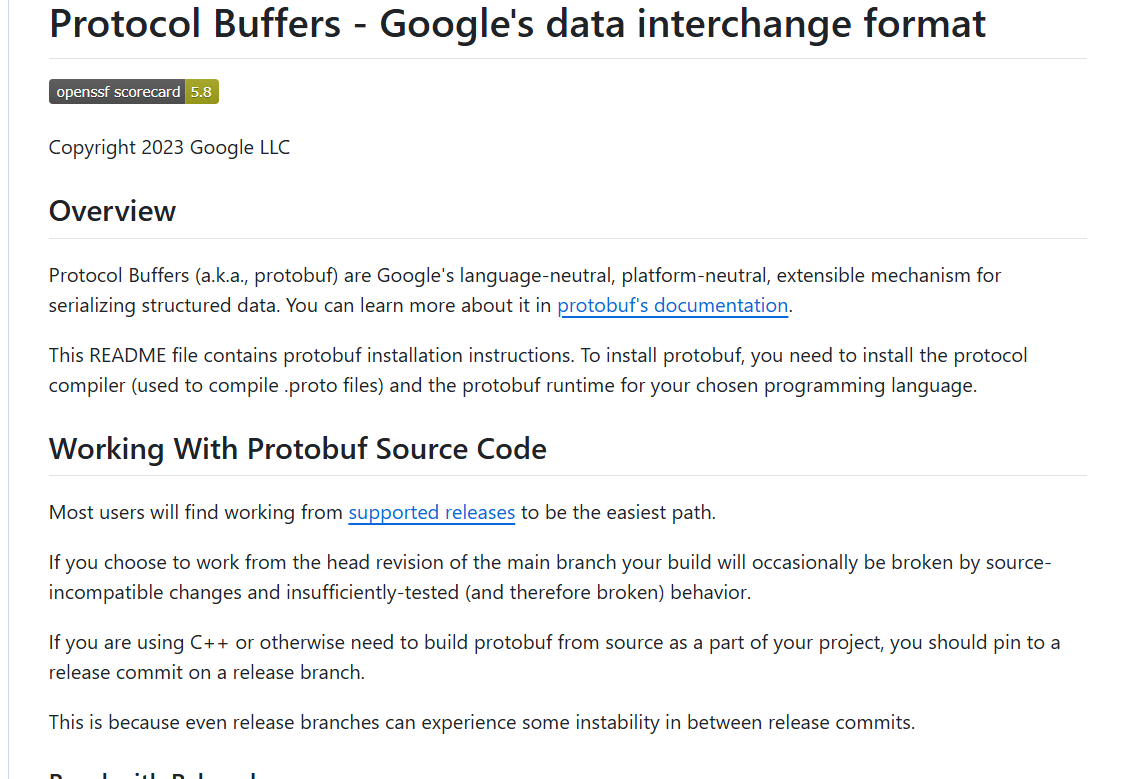
Task: Click "Protocol Buffers" in the main title
Action: (x=194, y=24)
